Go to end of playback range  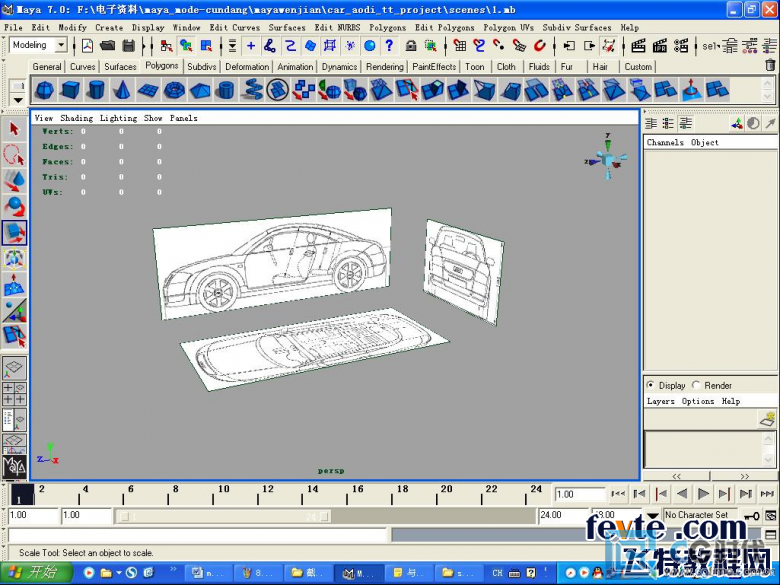(767, 494)
